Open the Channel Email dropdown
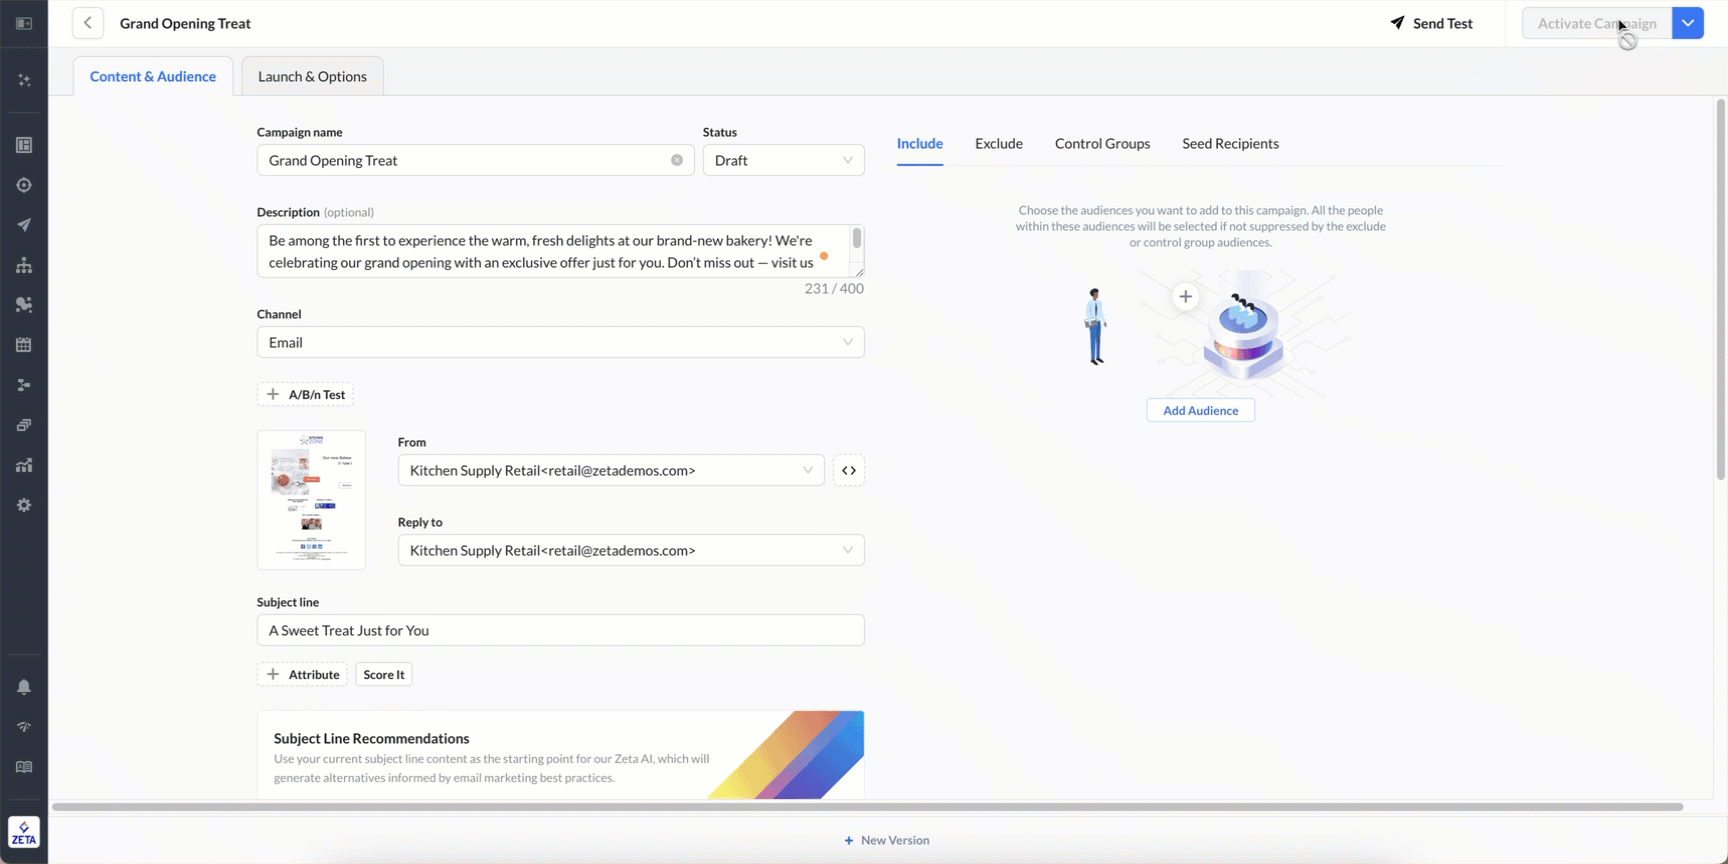Viewport: 1728px width, 864px height. tap(560, 342)
